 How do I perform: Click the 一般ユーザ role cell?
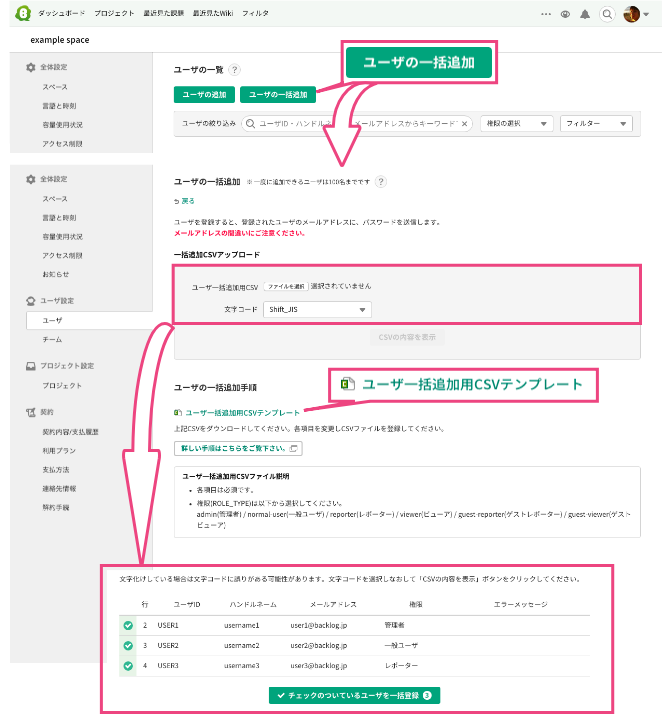click(401, 646)
